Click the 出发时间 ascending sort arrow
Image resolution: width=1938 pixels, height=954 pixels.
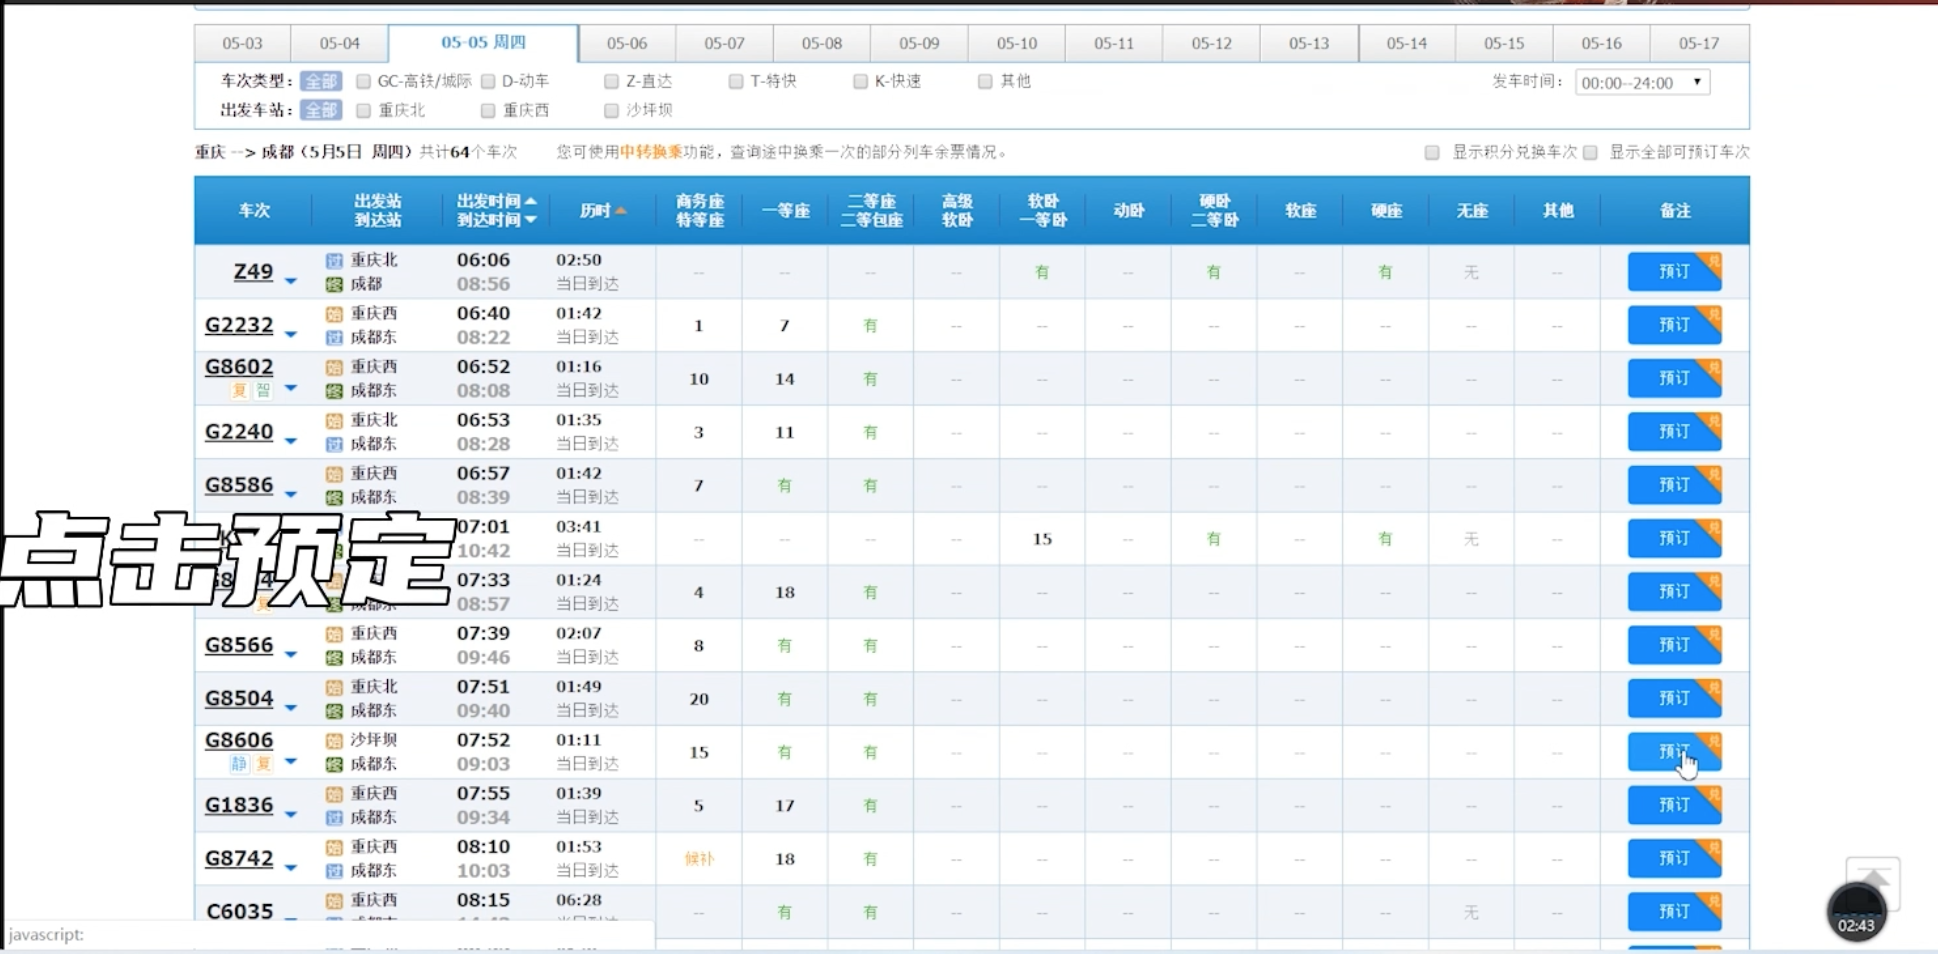coord(531,202)
